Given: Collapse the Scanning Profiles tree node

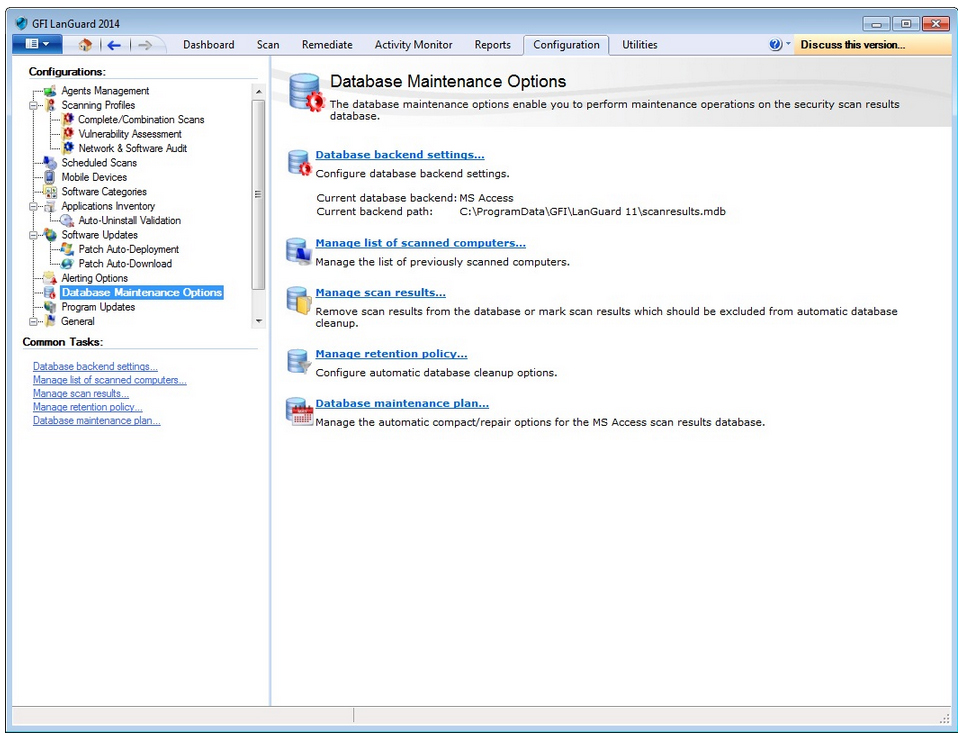Looking at the screenshot, I should (34, 105).
